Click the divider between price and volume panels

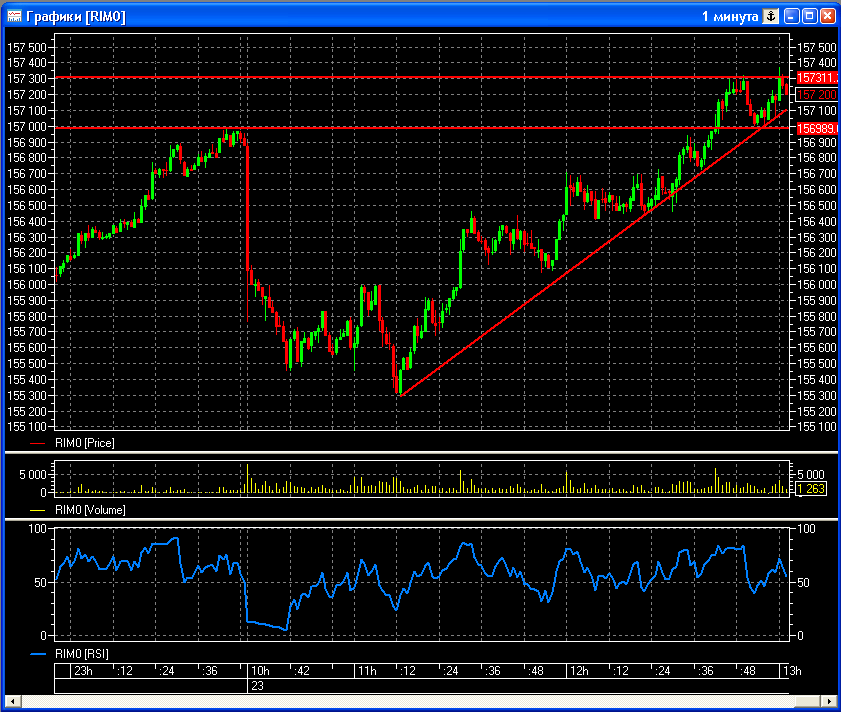(420, 453)
